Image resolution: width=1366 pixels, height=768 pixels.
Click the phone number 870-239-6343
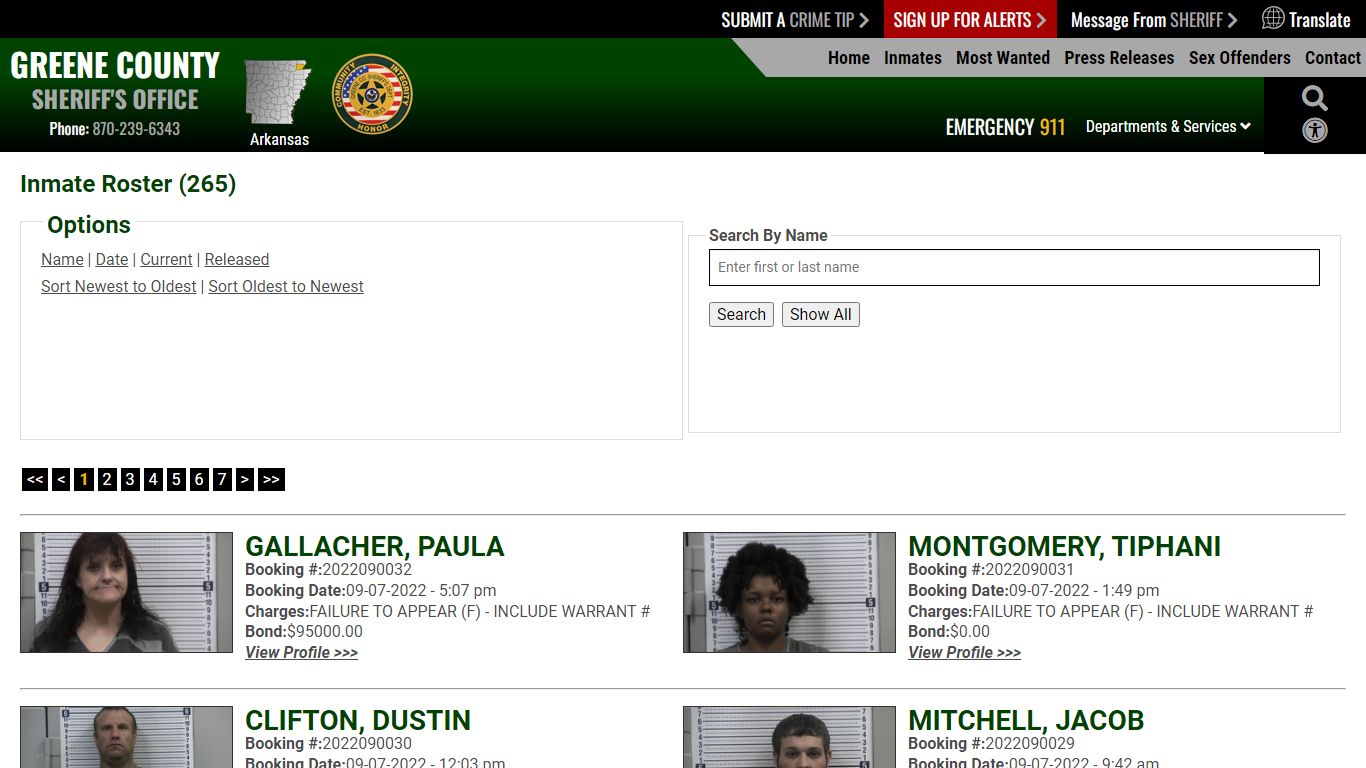(136, 129)
